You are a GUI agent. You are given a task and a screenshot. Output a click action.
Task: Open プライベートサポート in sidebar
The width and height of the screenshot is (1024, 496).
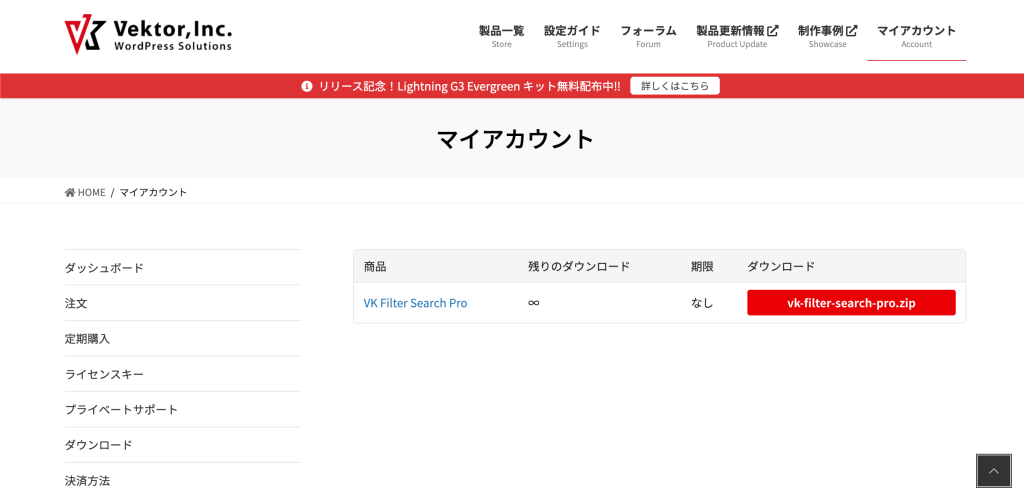[x=183, y=409]
